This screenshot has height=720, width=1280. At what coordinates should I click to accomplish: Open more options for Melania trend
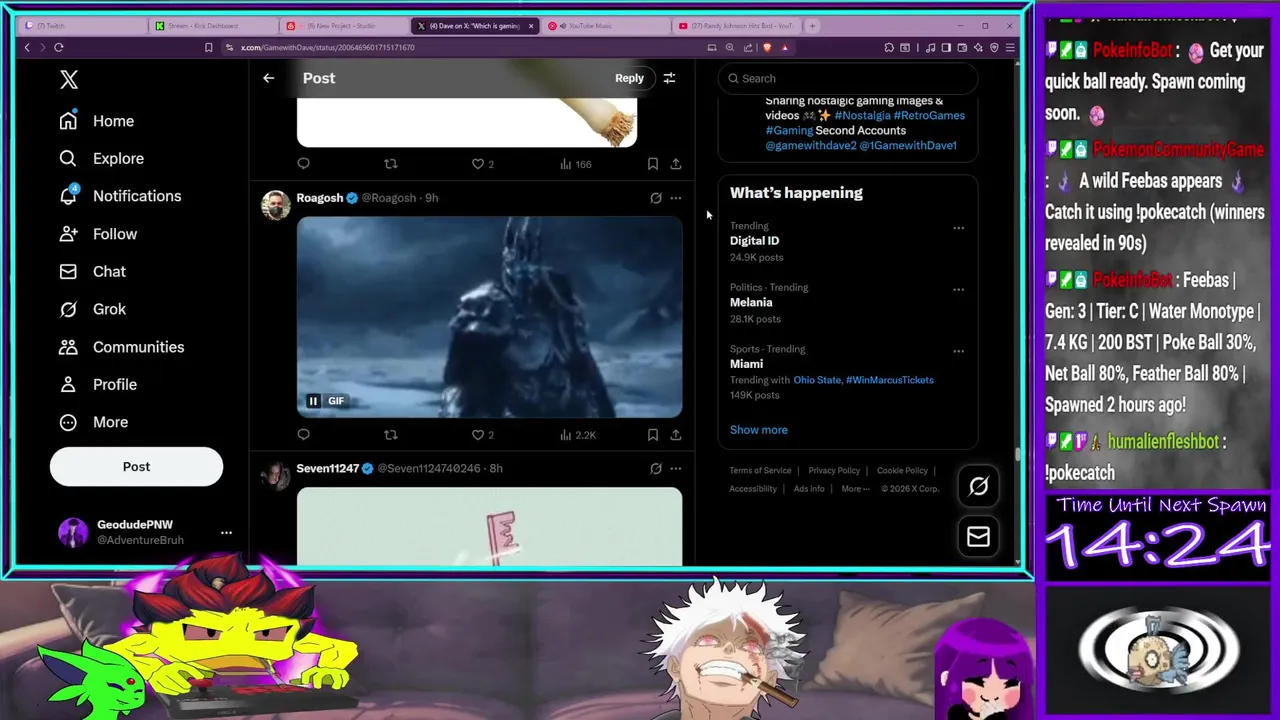click(958, 290)
